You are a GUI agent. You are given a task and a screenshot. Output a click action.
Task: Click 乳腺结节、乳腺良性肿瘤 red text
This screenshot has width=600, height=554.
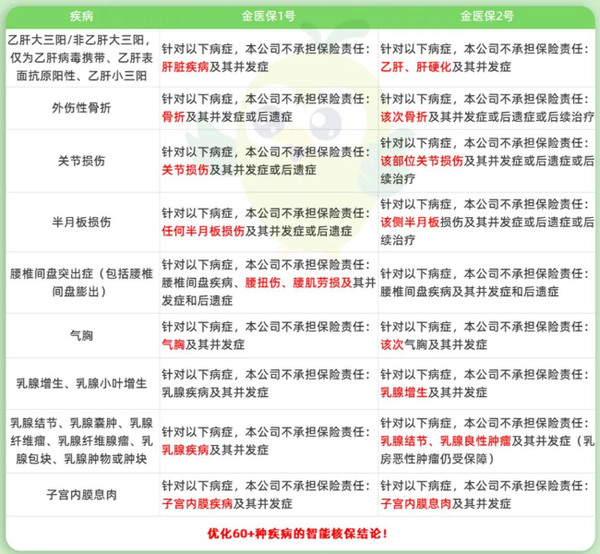click(x=445, y=441)
